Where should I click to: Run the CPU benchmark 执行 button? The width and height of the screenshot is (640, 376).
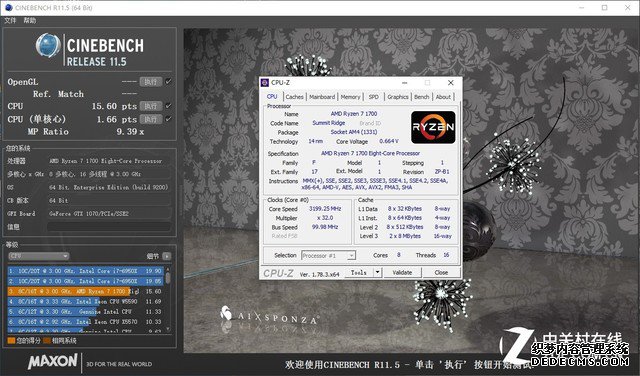[x=151, y=106]
